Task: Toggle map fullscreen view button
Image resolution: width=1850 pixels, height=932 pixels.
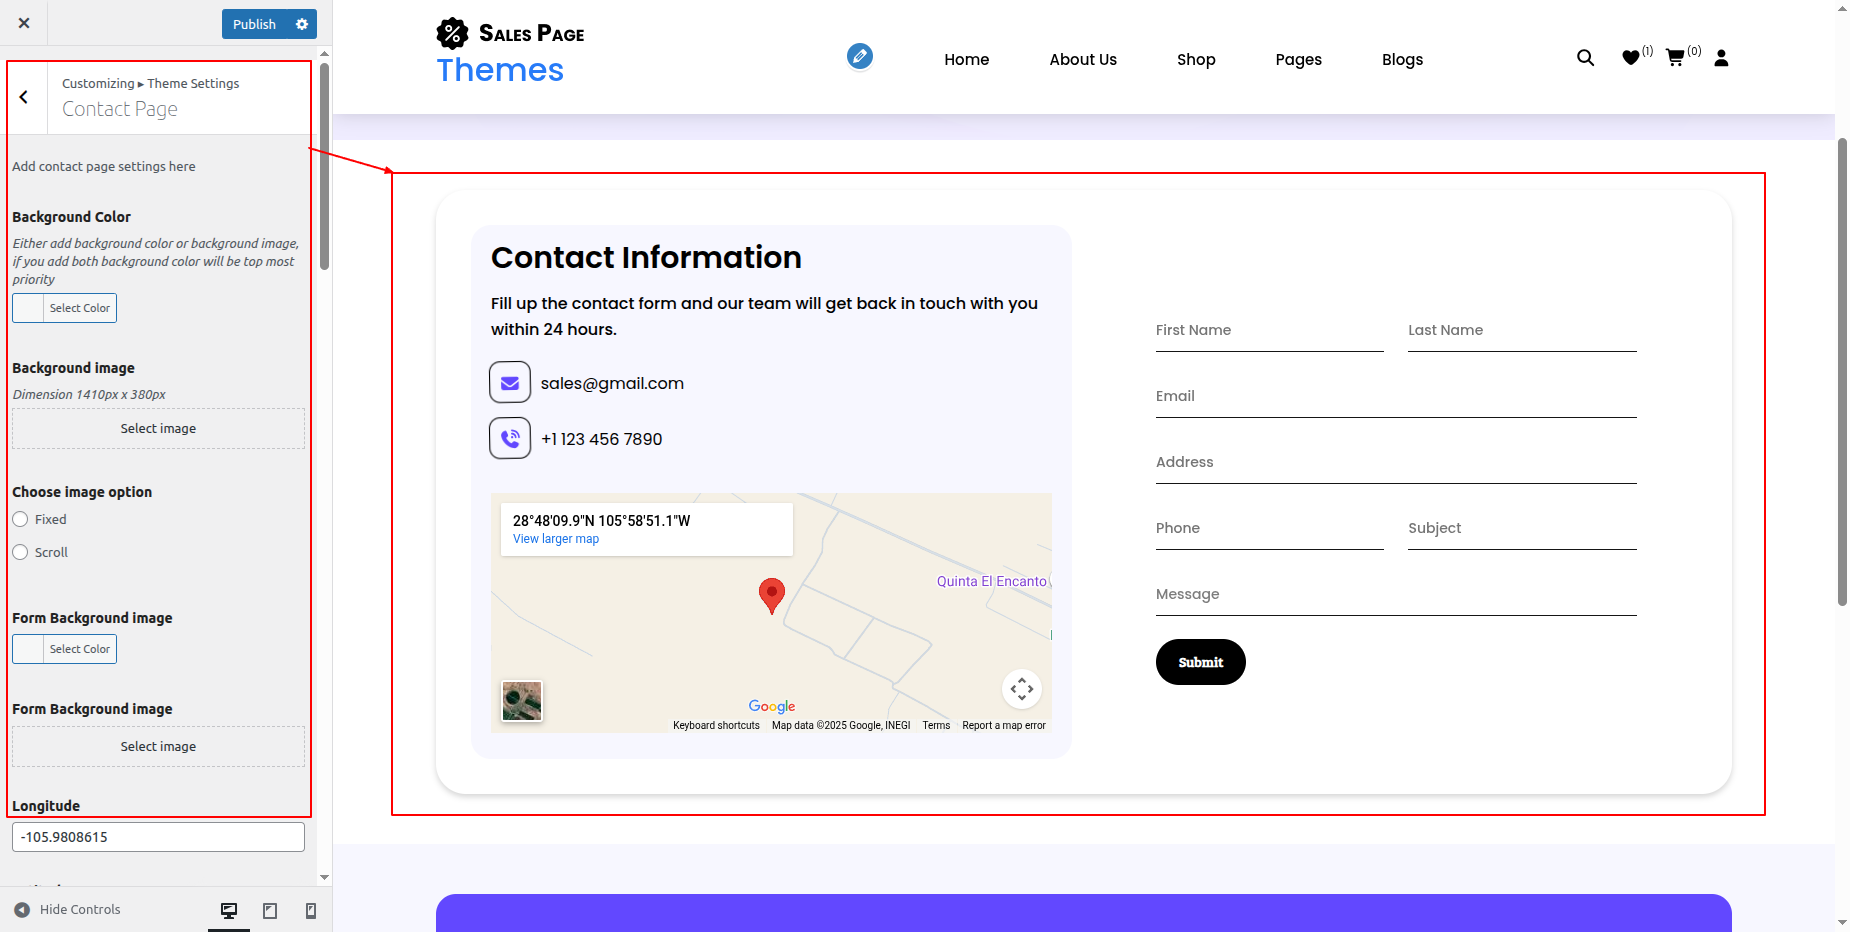Action: pos(1021,689)
